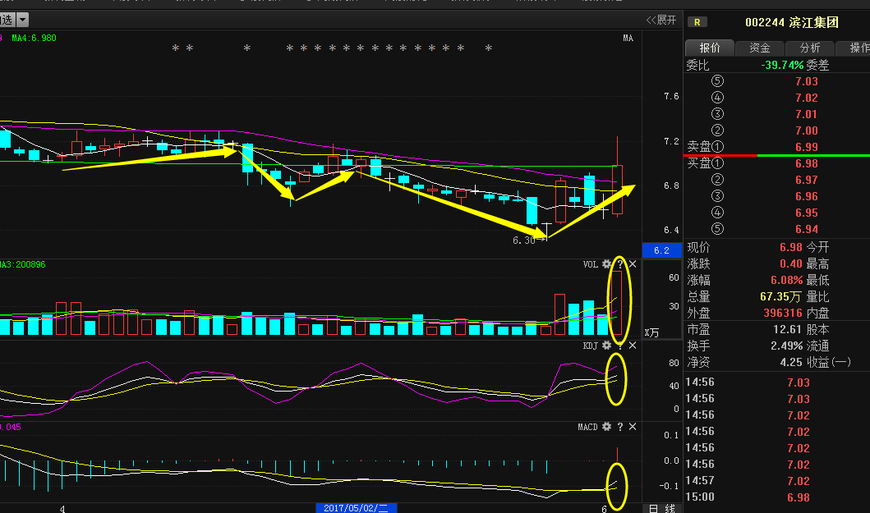
Task: Select buy level 3 price 6.96
Action: pyautogui.click(x=806, y=196)
